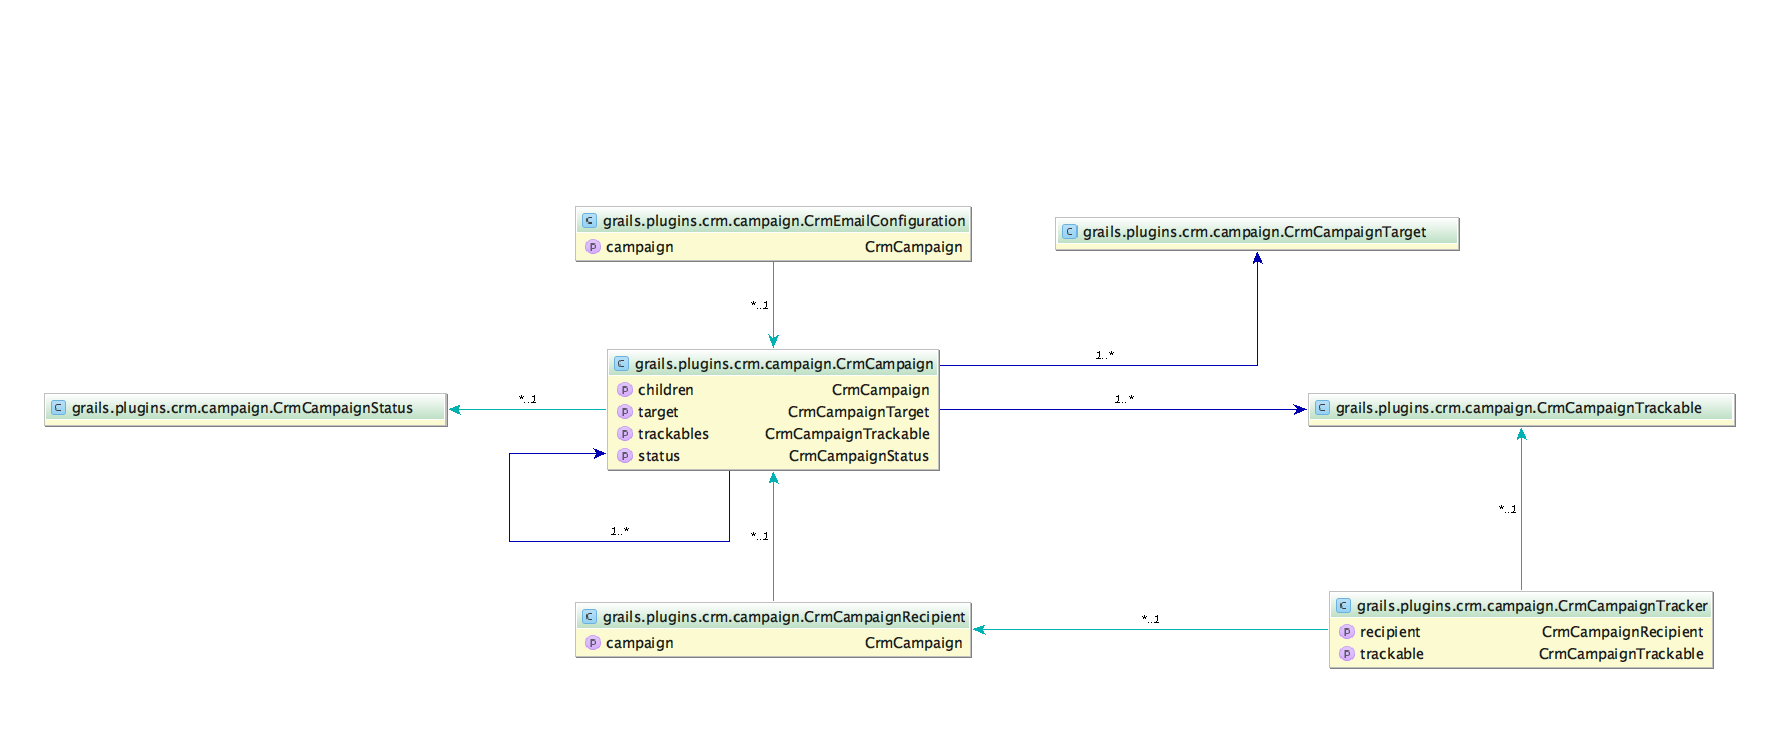
Task: Select the grails.plugins.crm.campaign.CrmCampaignTrackable title
Action: pyautogui.click(x=1518, y=408)
